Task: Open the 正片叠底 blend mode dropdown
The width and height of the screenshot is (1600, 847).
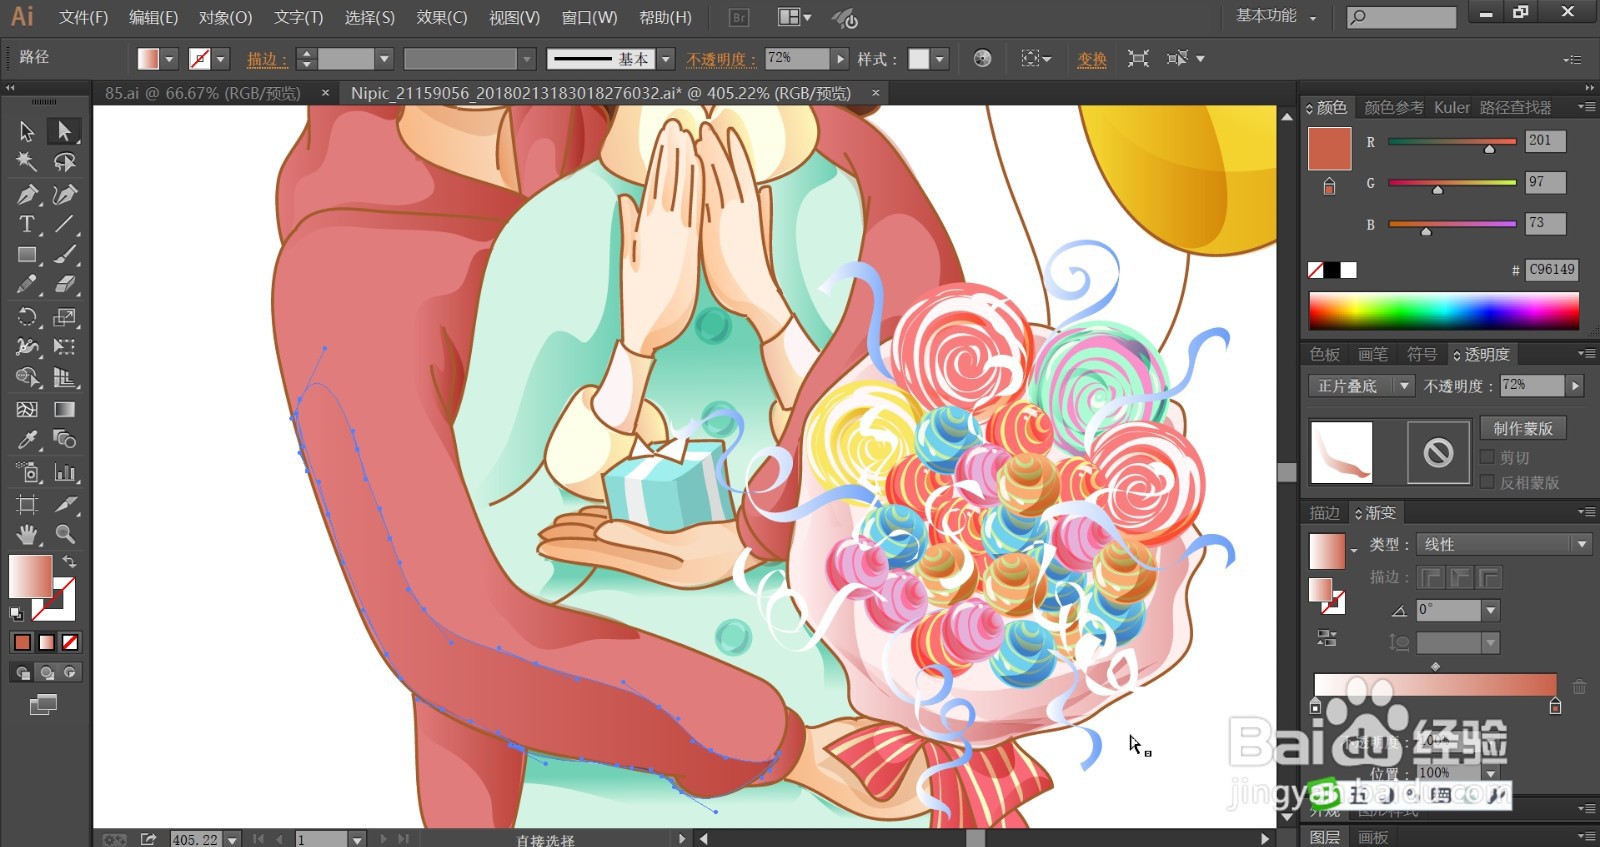Action: point(1361,386)
